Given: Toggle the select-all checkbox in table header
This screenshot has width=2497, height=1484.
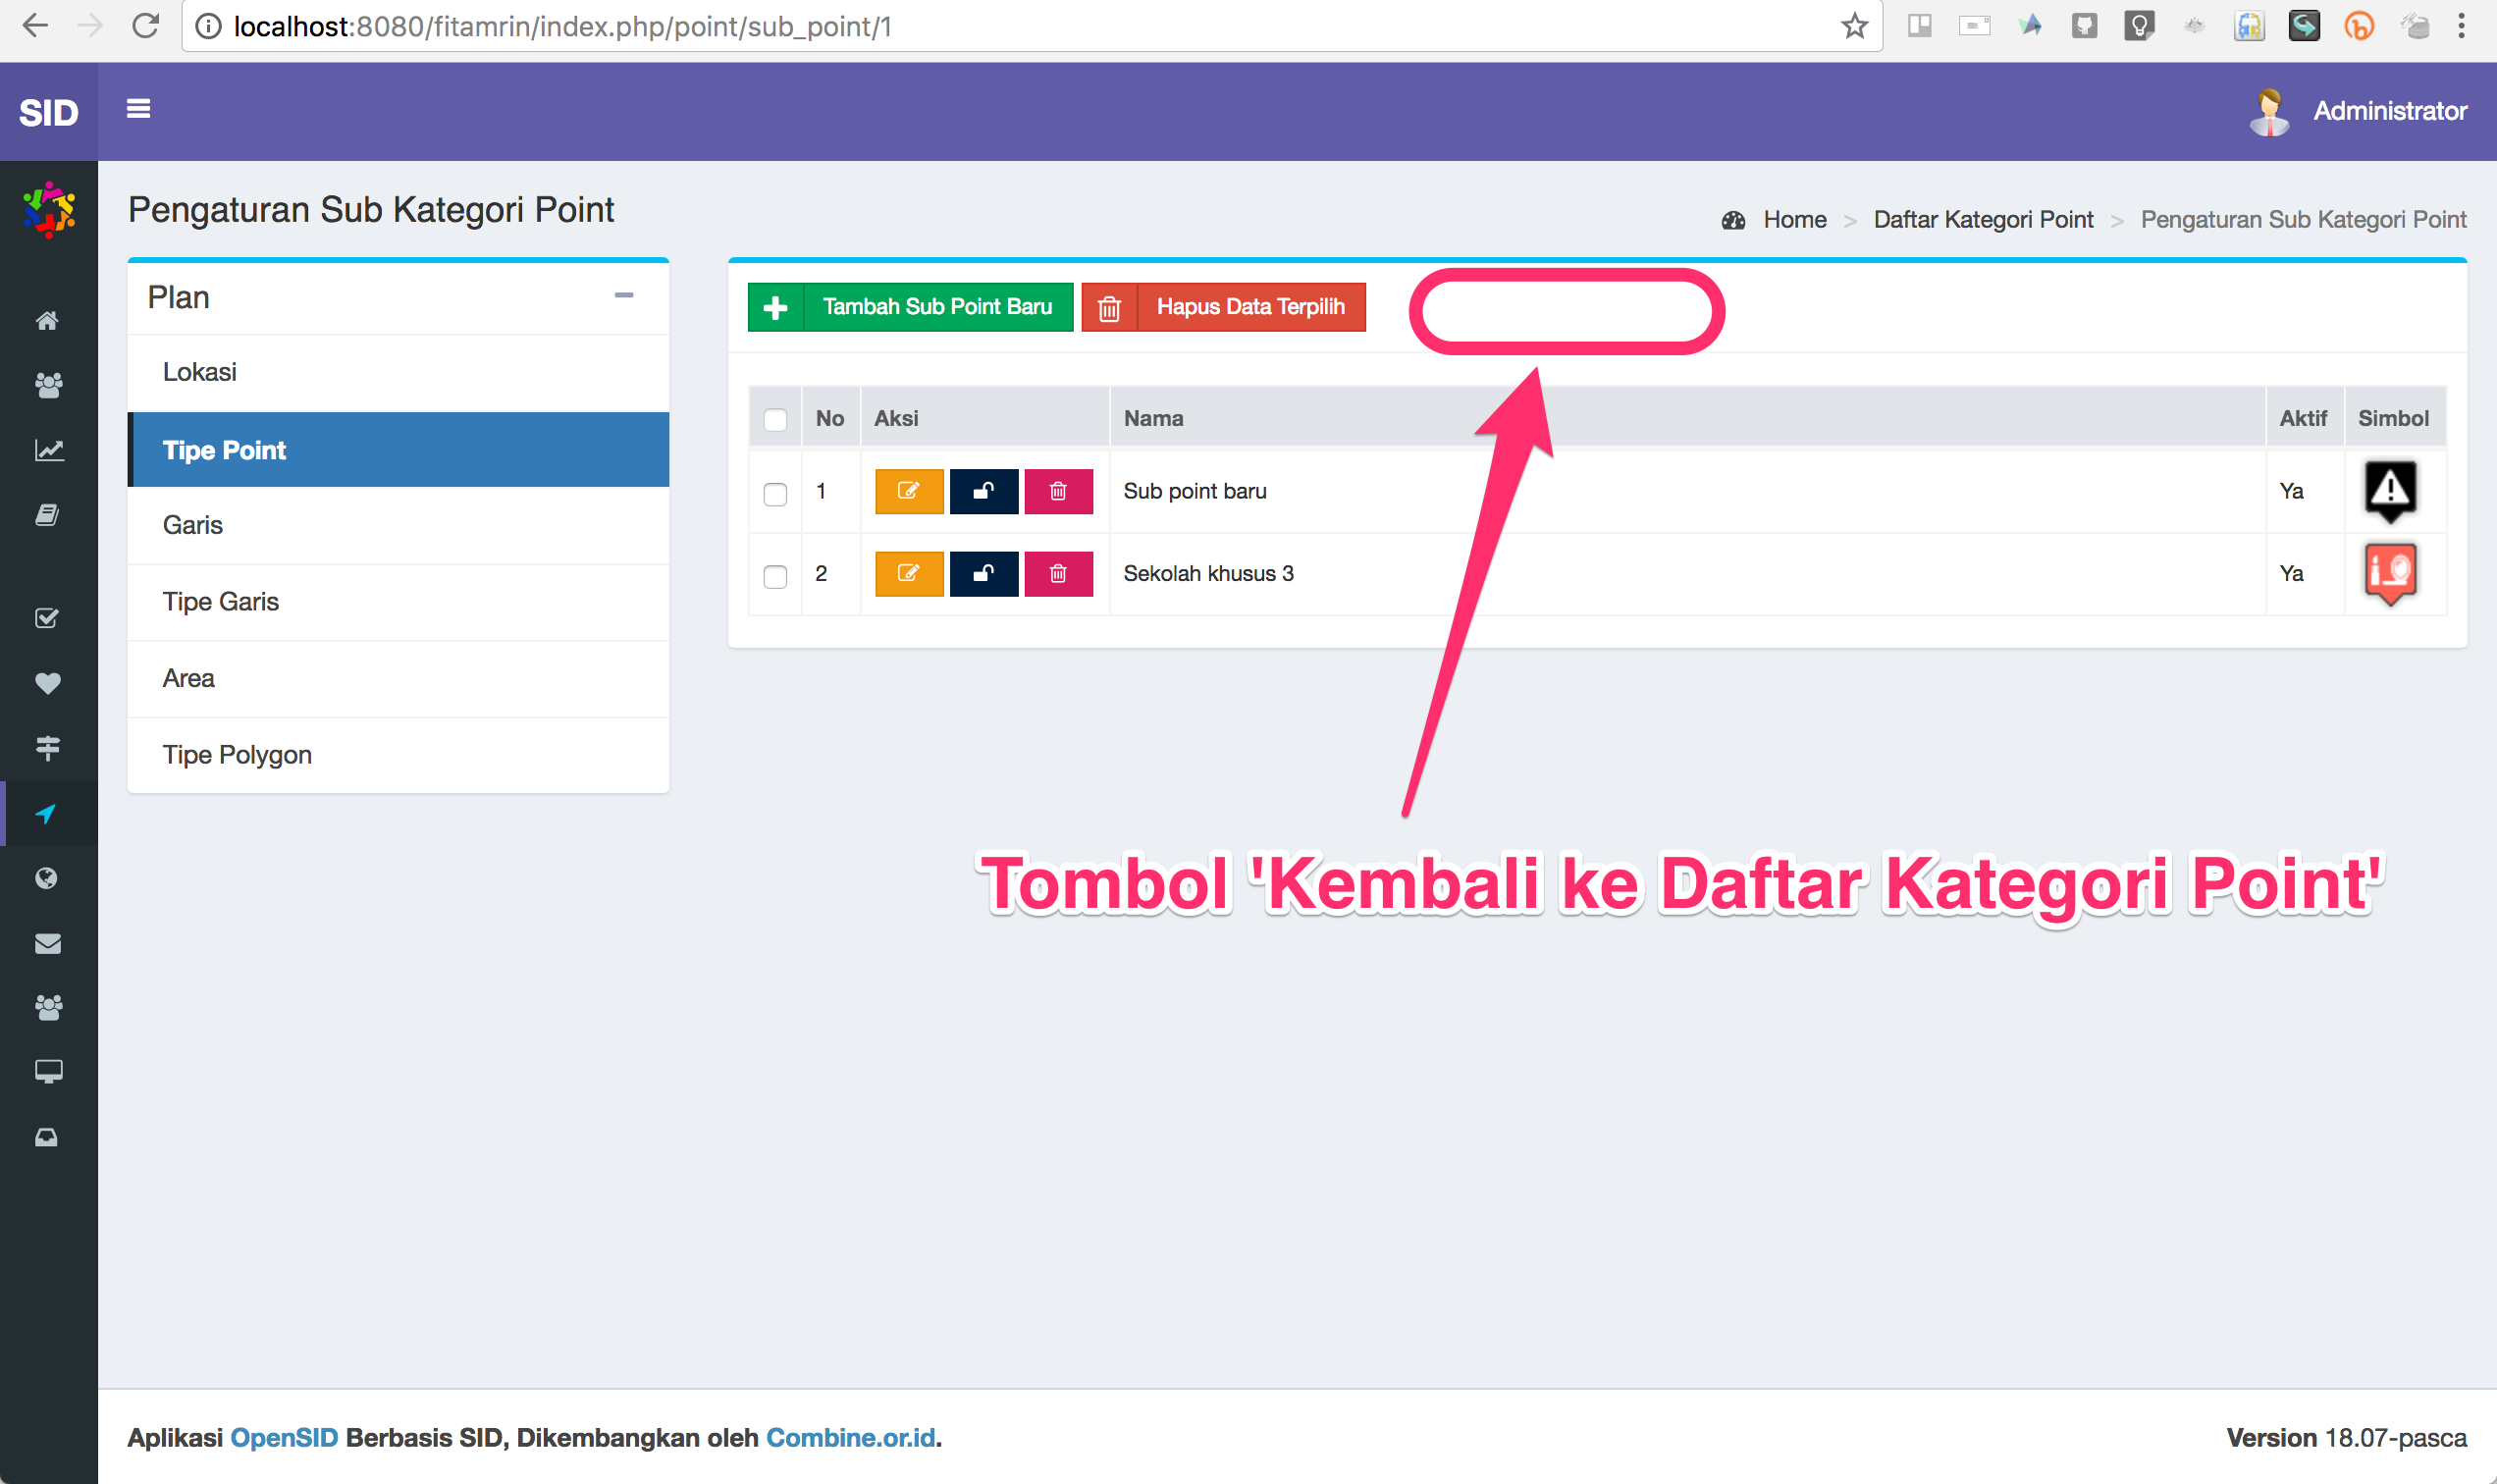Looking at the screenshot, I should click(775, 421).
